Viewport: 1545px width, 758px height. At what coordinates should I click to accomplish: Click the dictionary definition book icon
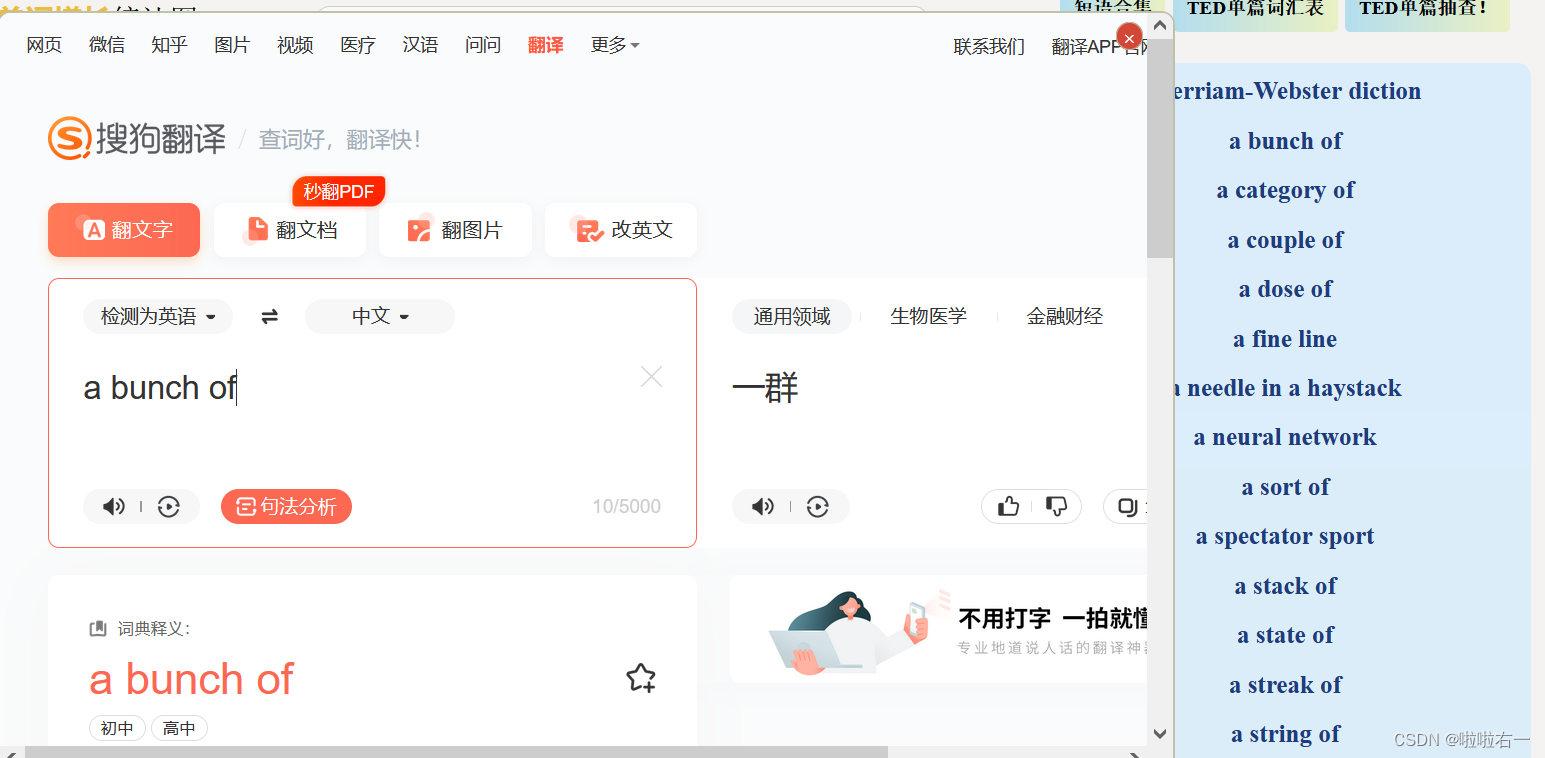[98, 629]
